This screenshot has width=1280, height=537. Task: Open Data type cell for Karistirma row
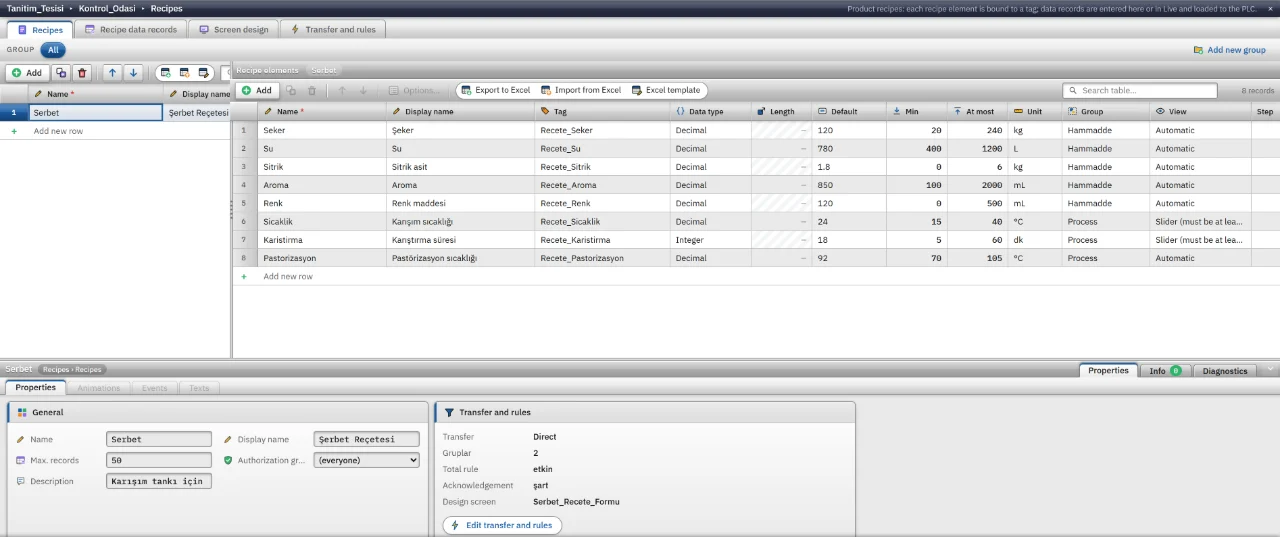(x=710, y=240)
